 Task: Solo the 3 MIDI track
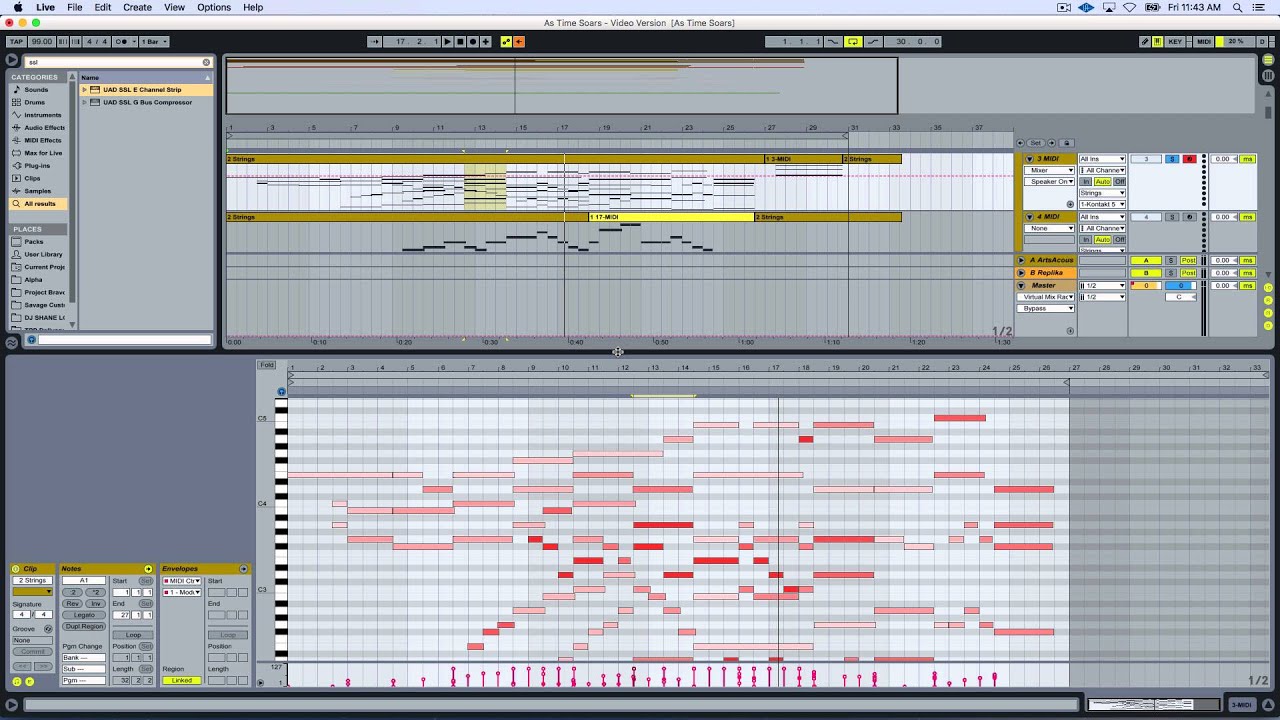1172,159
